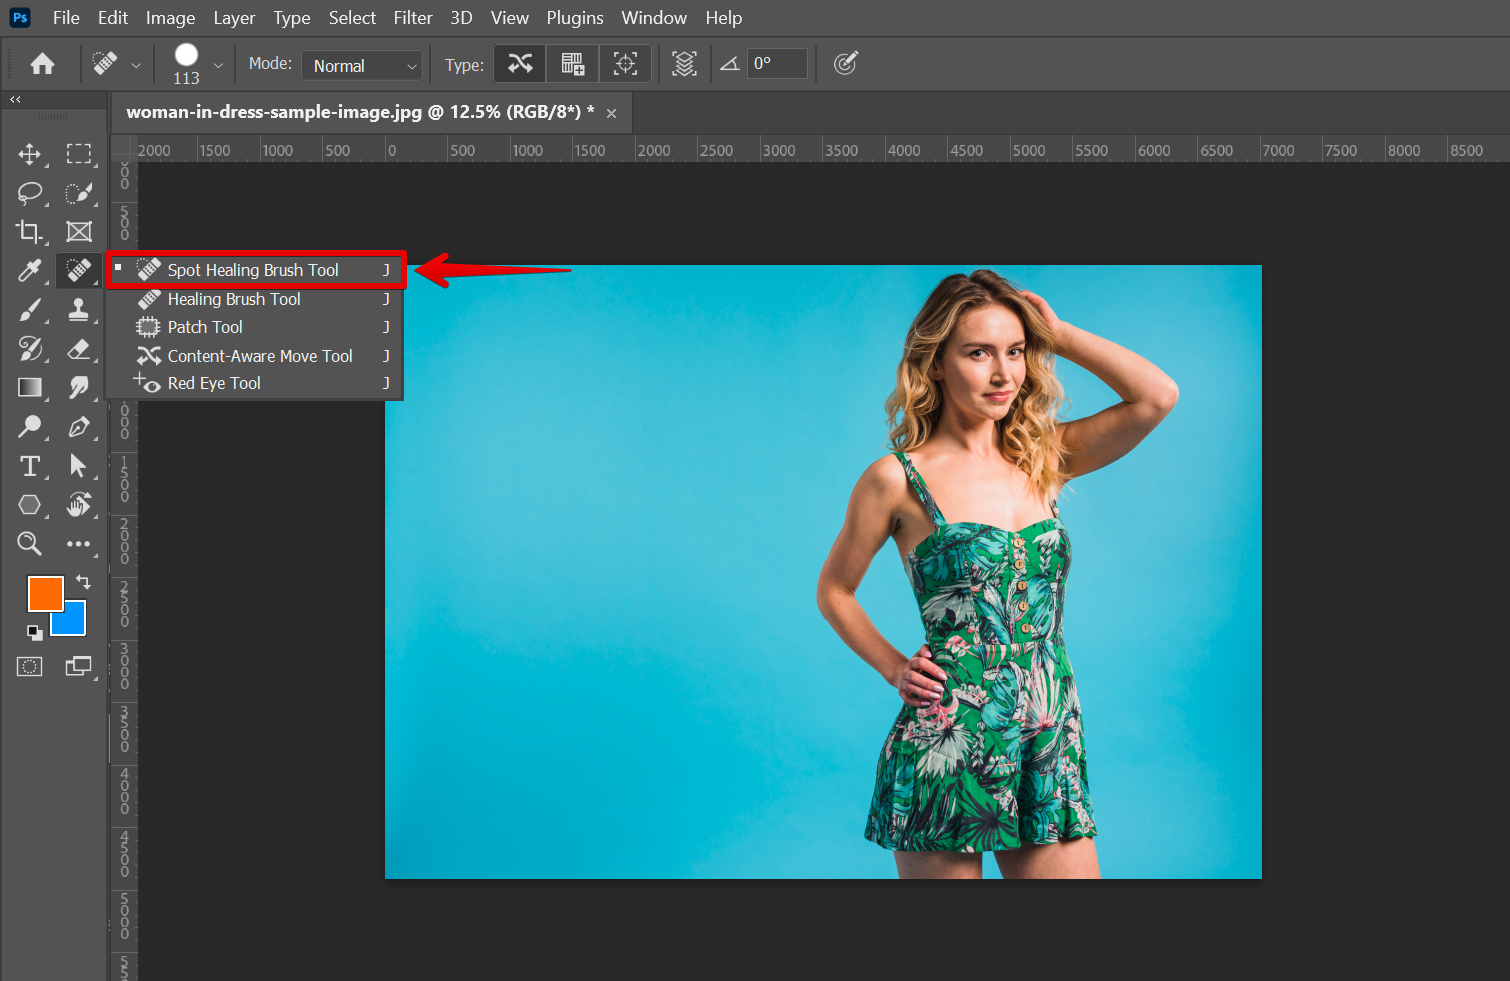Toggle Quick Mask mode
This screenshot has width=1510, height=981.
30,667
